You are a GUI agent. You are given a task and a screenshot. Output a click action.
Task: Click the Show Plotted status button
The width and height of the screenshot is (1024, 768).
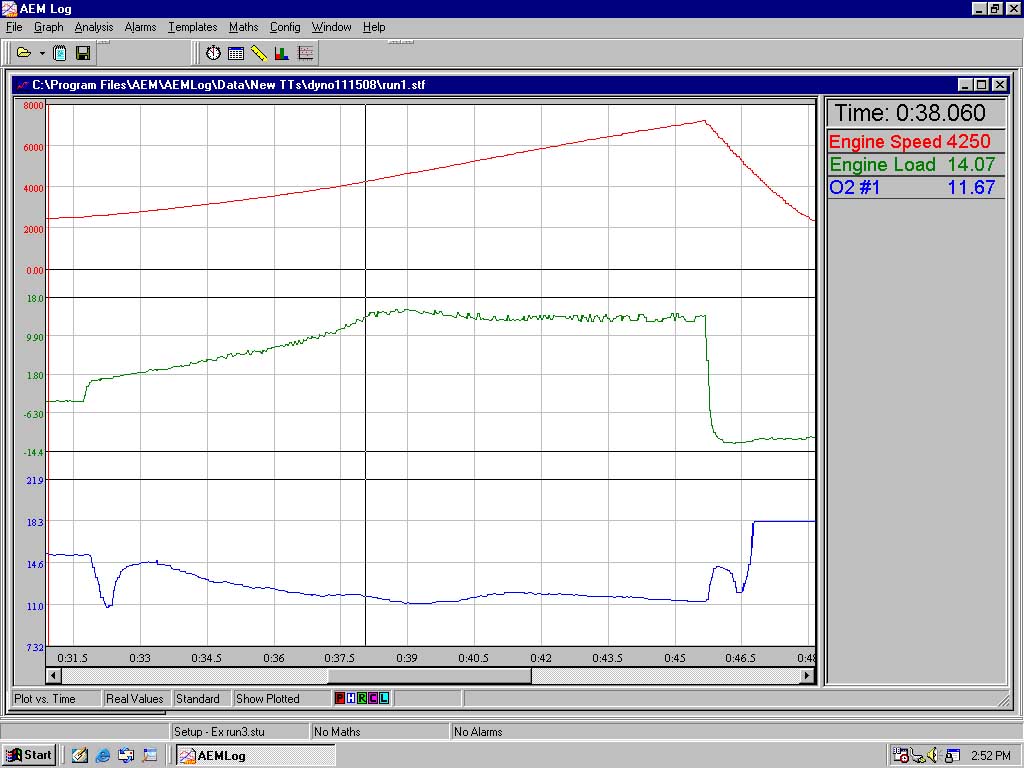click(267, 699)
